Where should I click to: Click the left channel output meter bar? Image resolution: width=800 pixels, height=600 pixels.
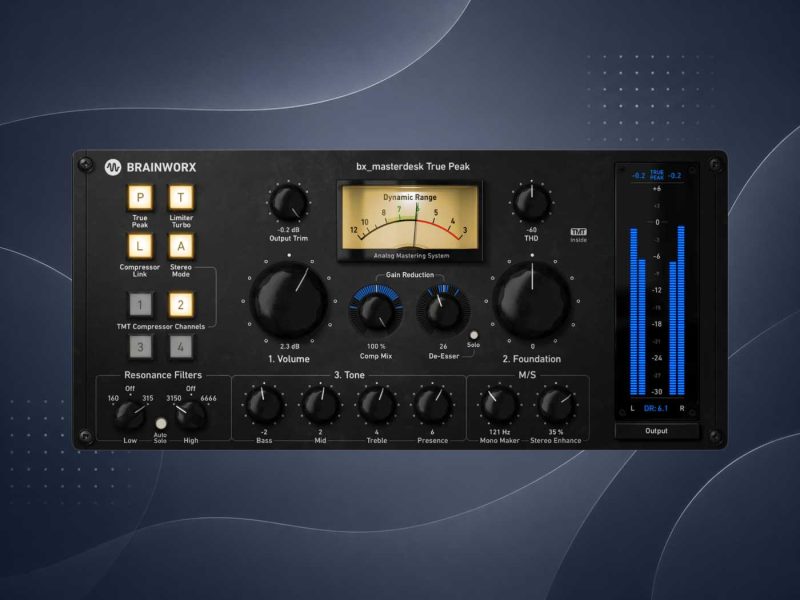tap(638, 310)
